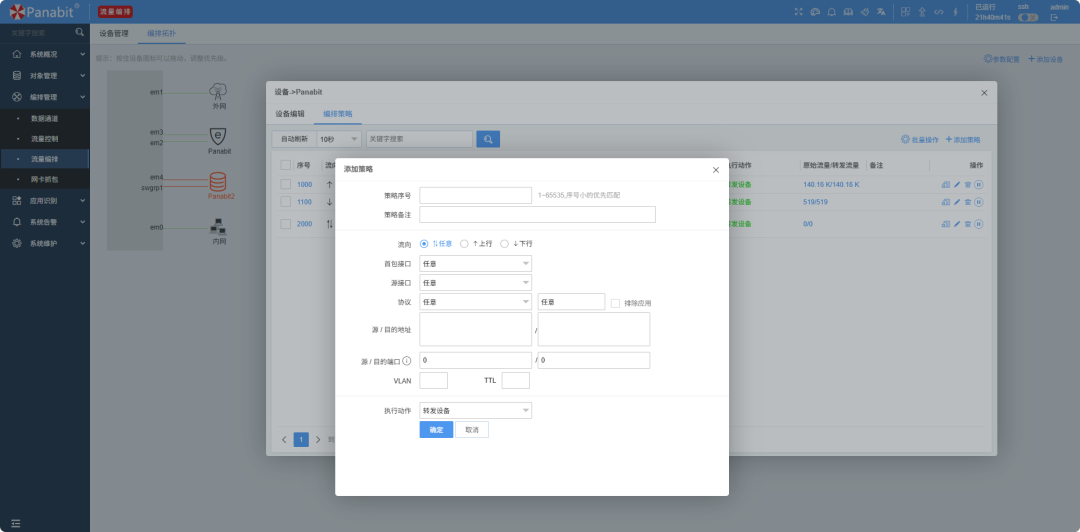
Task: Open the manual book icon
Action: tap(849, 12)
